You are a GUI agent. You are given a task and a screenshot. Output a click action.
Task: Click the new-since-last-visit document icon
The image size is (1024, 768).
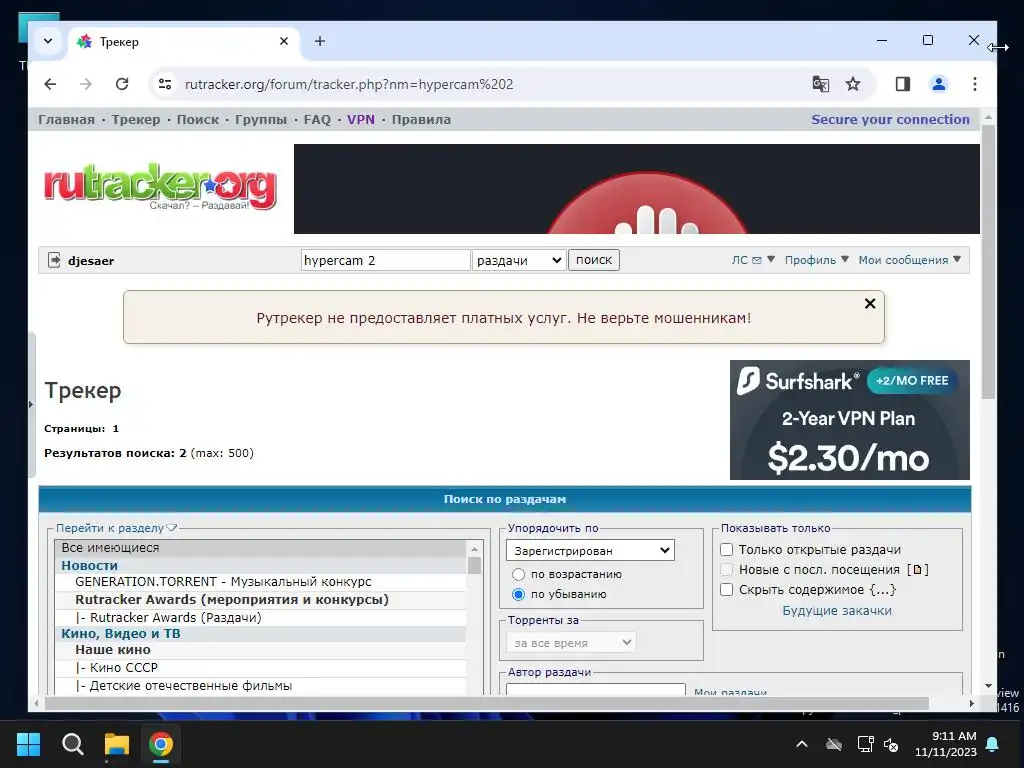click(918, 569)
